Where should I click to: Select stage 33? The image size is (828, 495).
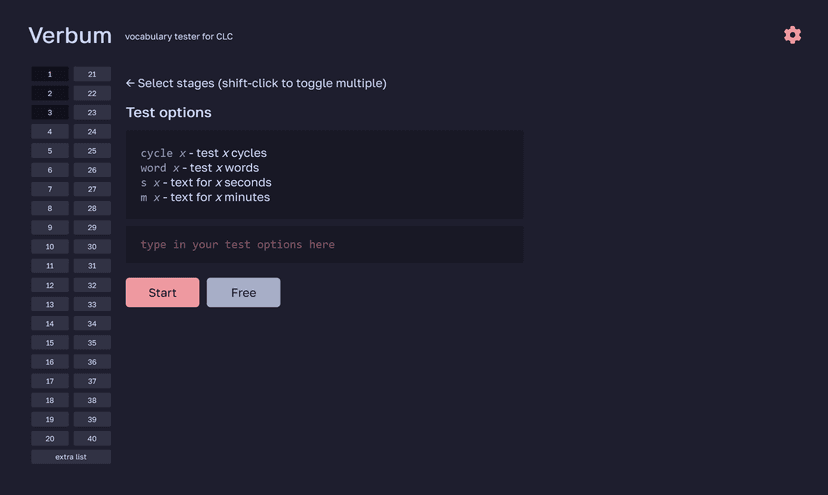tap(92, 304)
